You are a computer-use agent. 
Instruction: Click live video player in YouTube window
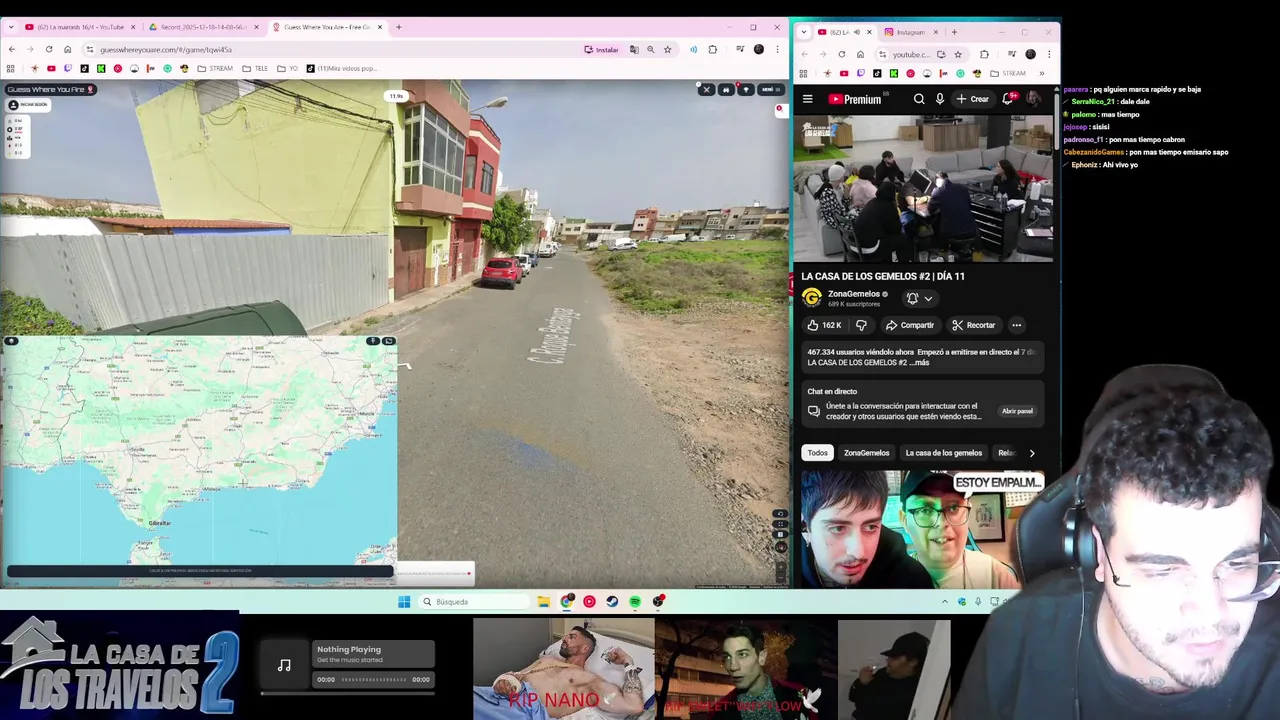tap(923, 189)
